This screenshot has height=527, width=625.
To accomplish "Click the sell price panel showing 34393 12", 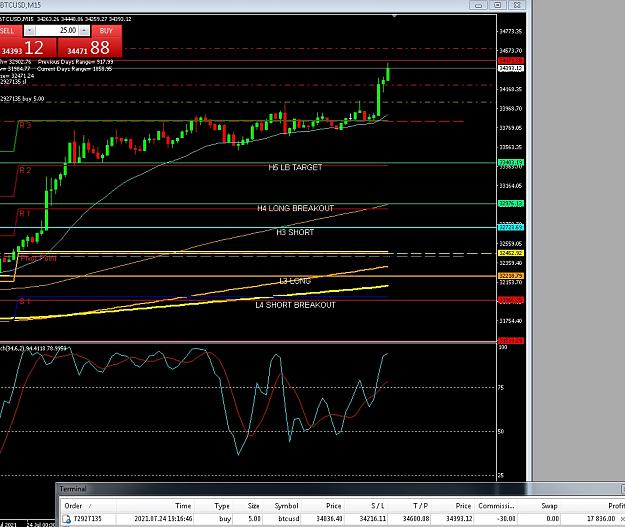I will (x=28, y=48).
